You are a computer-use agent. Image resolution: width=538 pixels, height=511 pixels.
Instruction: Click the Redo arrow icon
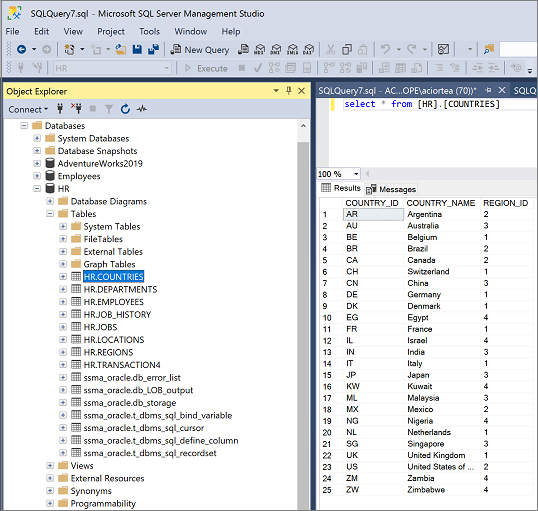(411, 50)
